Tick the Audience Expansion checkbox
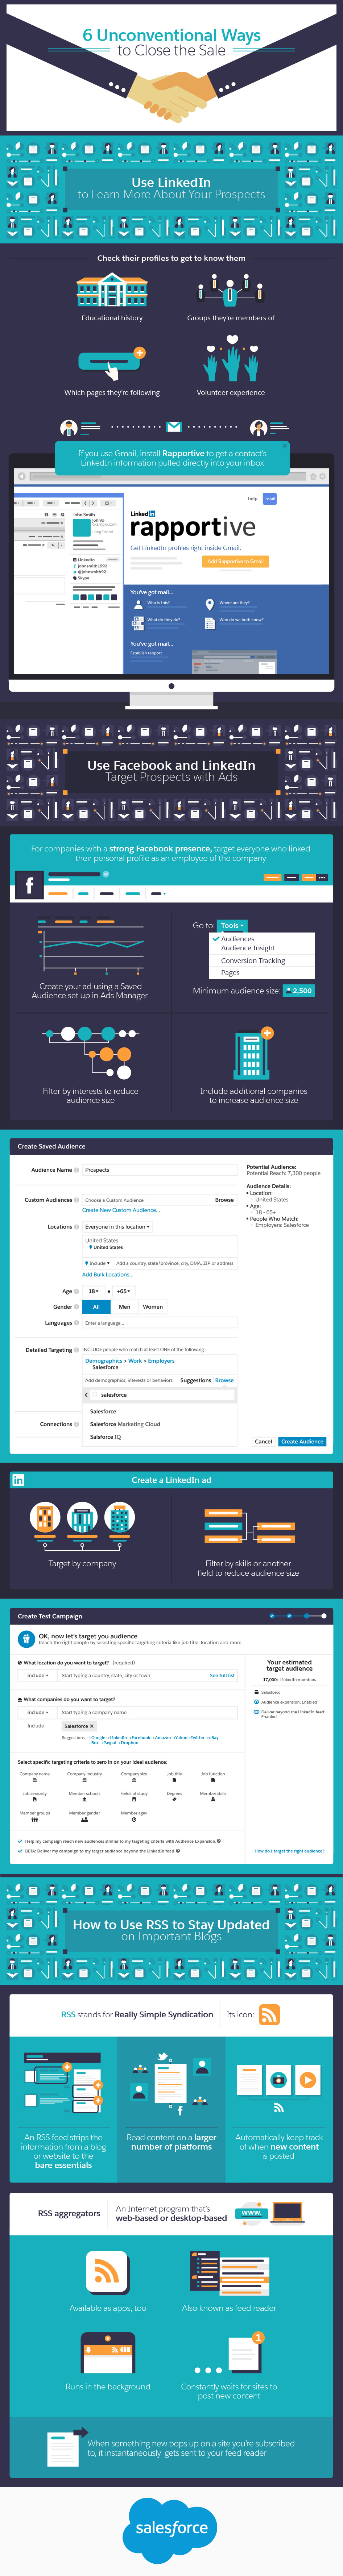The height and width of the screenshot is (2576, 343). coord(20,1841)
